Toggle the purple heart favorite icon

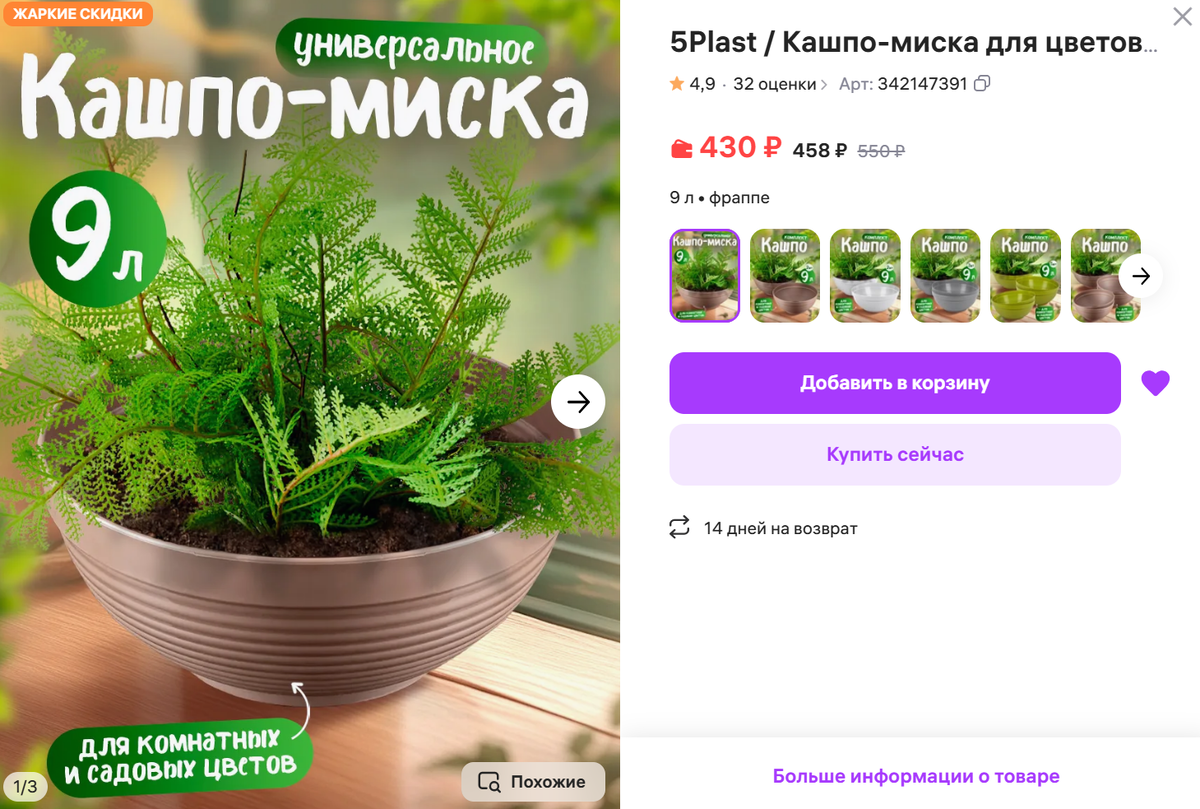click(1155, 383)
